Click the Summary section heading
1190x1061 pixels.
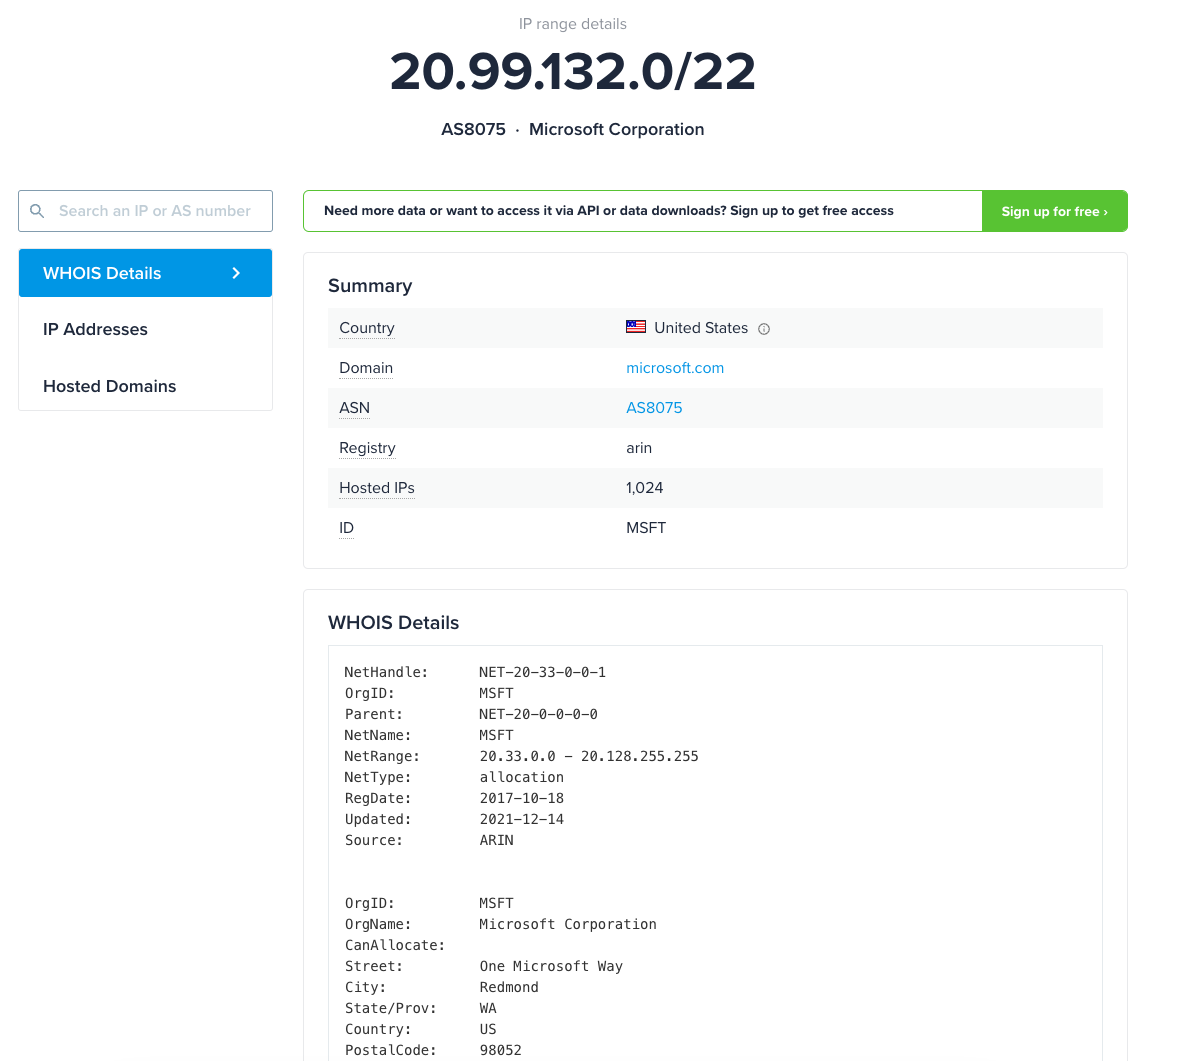[x=370, y=286]
